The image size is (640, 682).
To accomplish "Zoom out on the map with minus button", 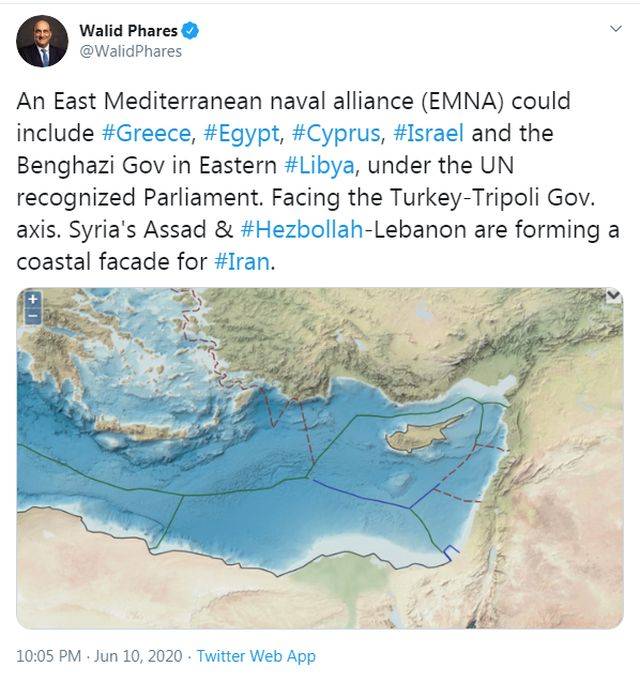I will click(33, 315).
